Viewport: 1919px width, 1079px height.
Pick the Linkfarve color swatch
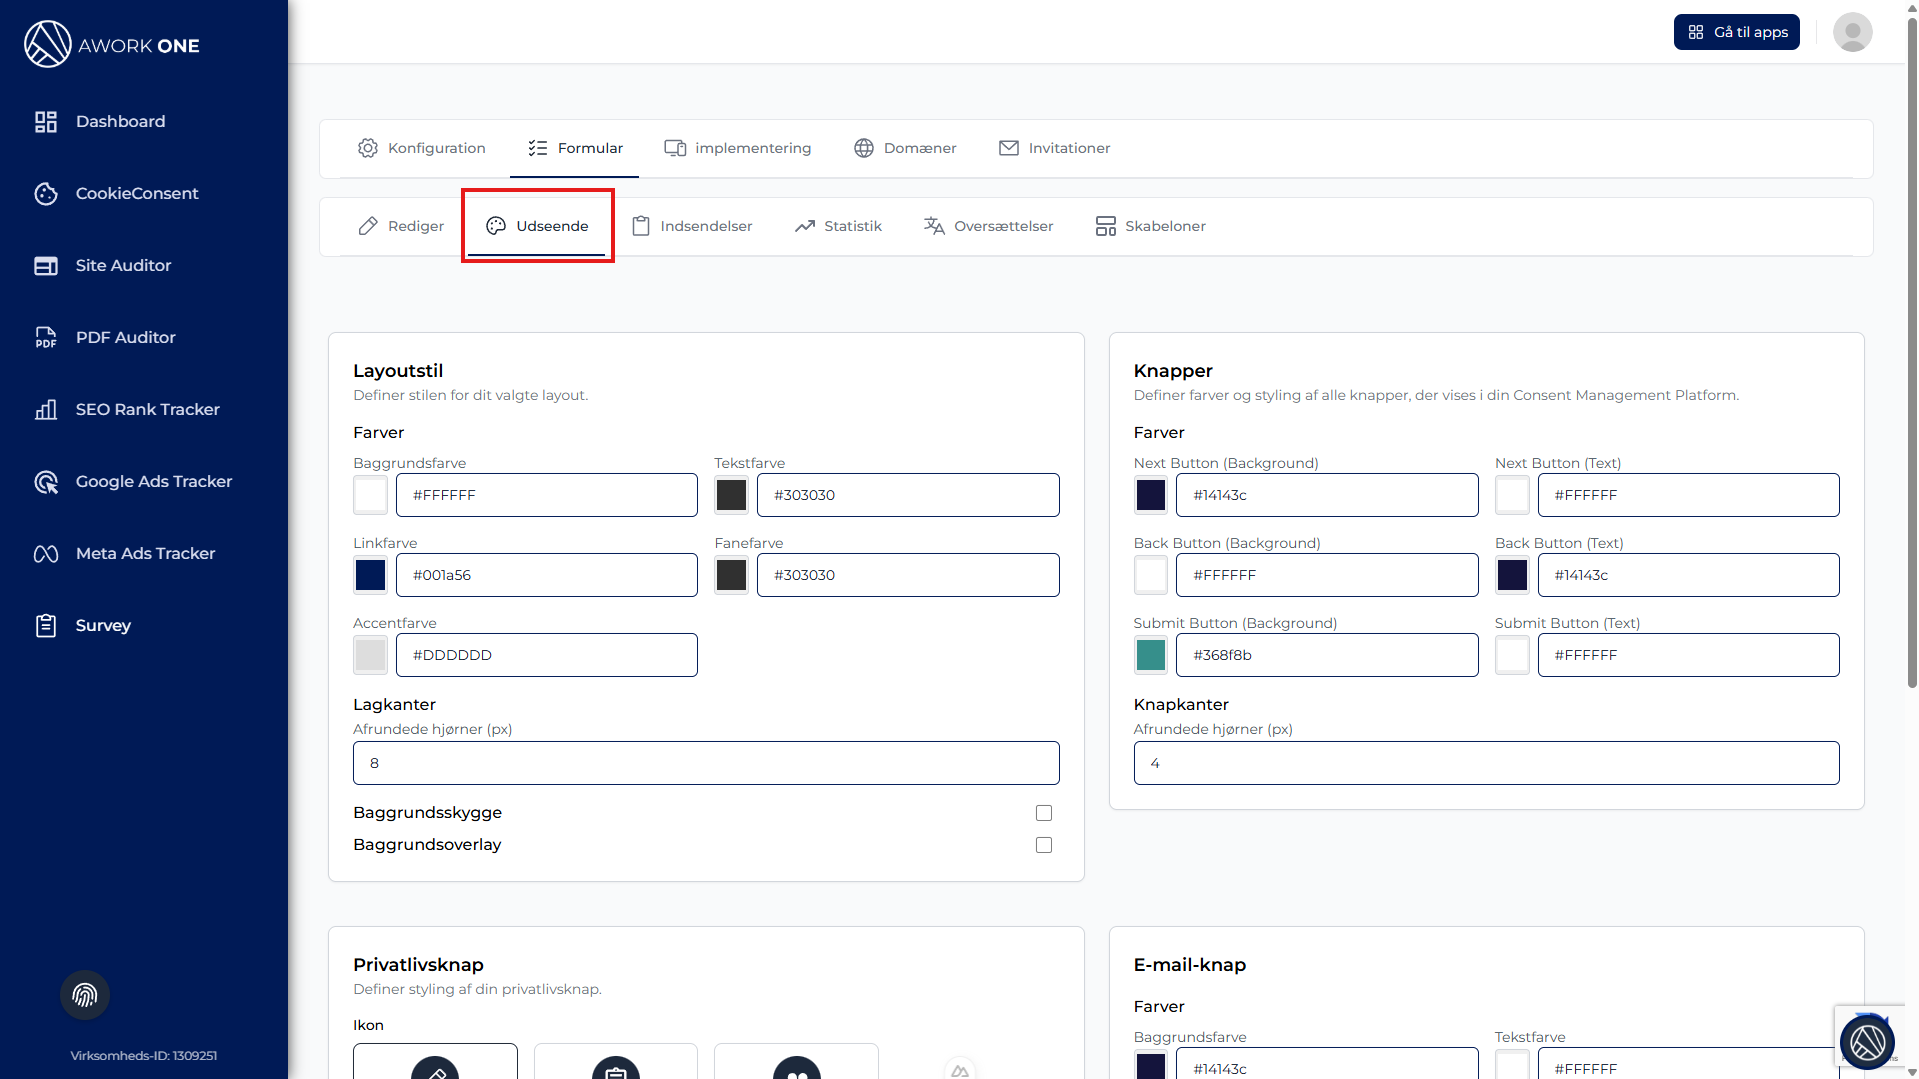coord(370,575)
